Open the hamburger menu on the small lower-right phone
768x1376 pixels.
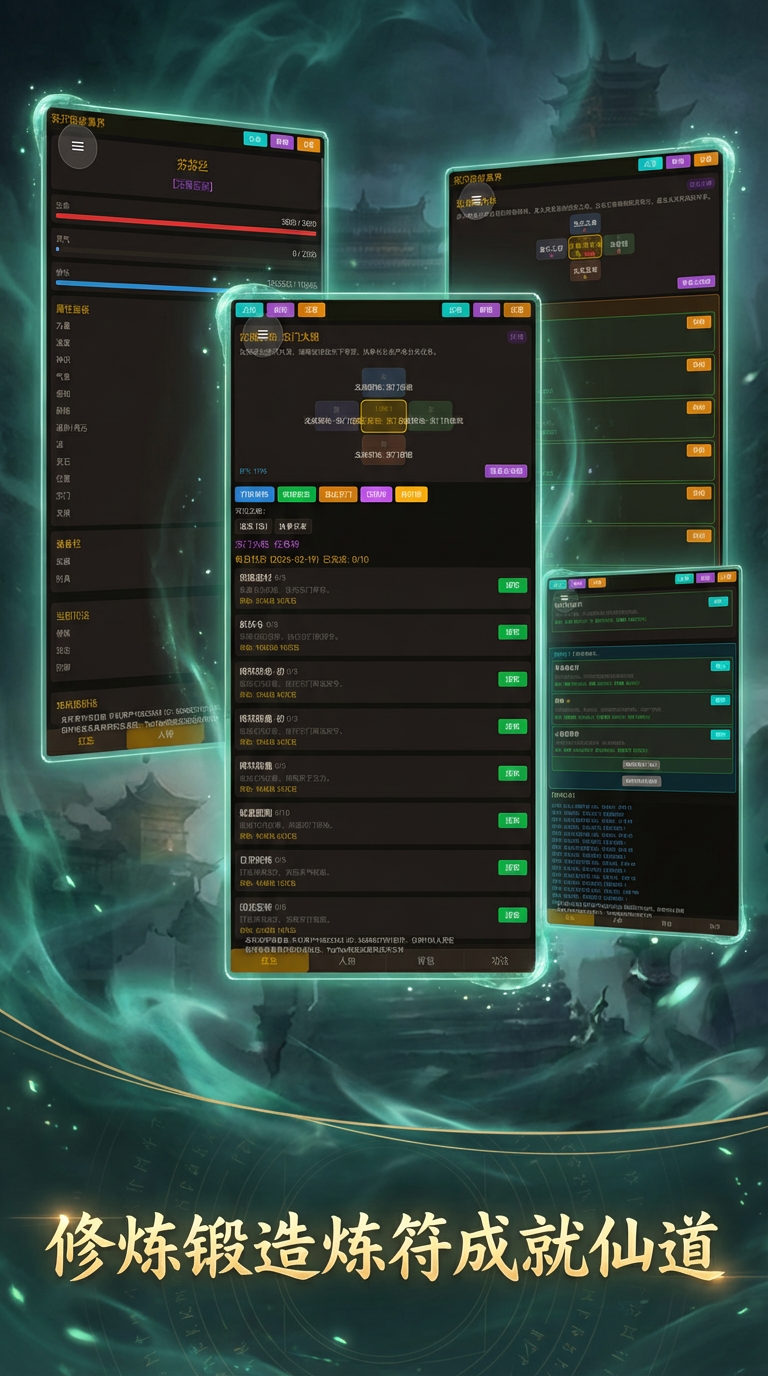pyautogui.click(x=564, y=599)
